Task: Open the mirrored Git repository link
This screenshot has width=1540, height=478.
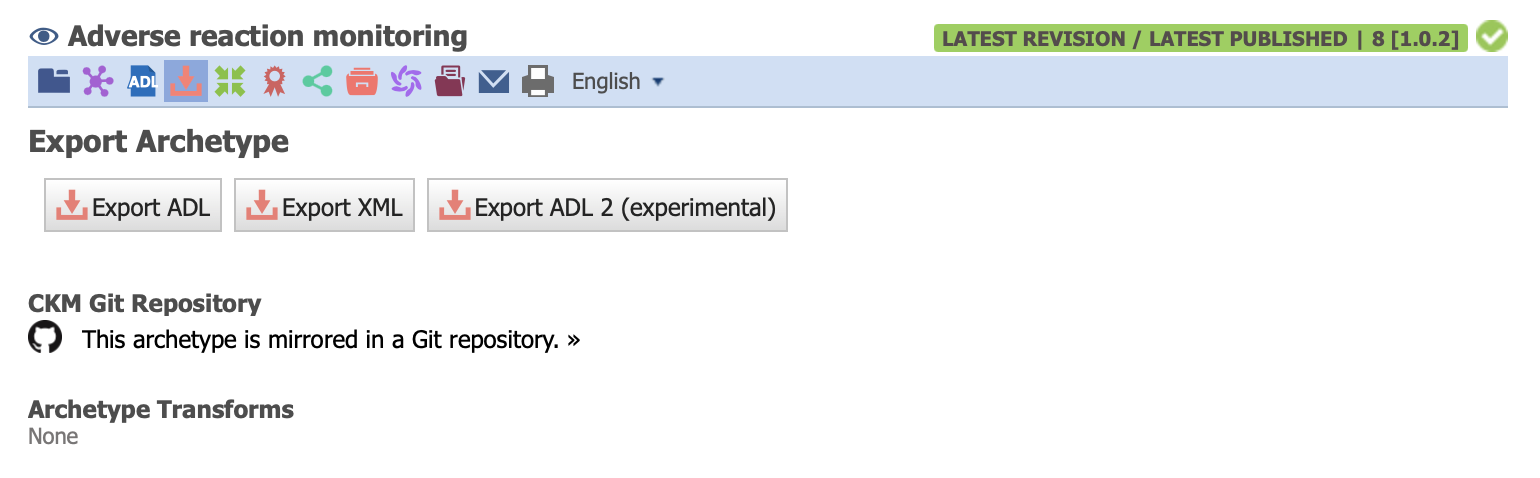Action: (331, 339)
